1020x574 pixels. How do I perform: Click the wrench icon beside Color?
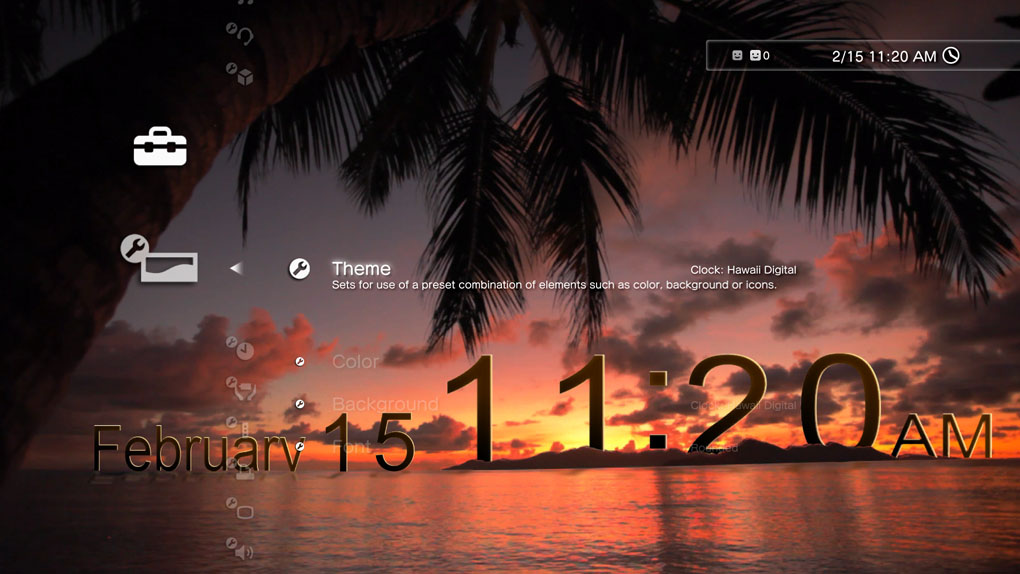pyautogui.click(x=300, y=361)
